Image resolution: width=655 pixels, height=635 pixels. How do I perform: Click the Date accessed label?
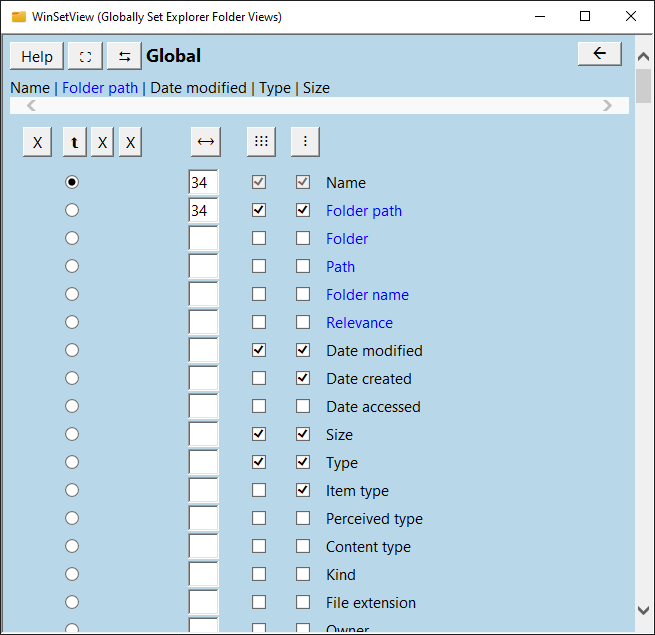[373, 407]
